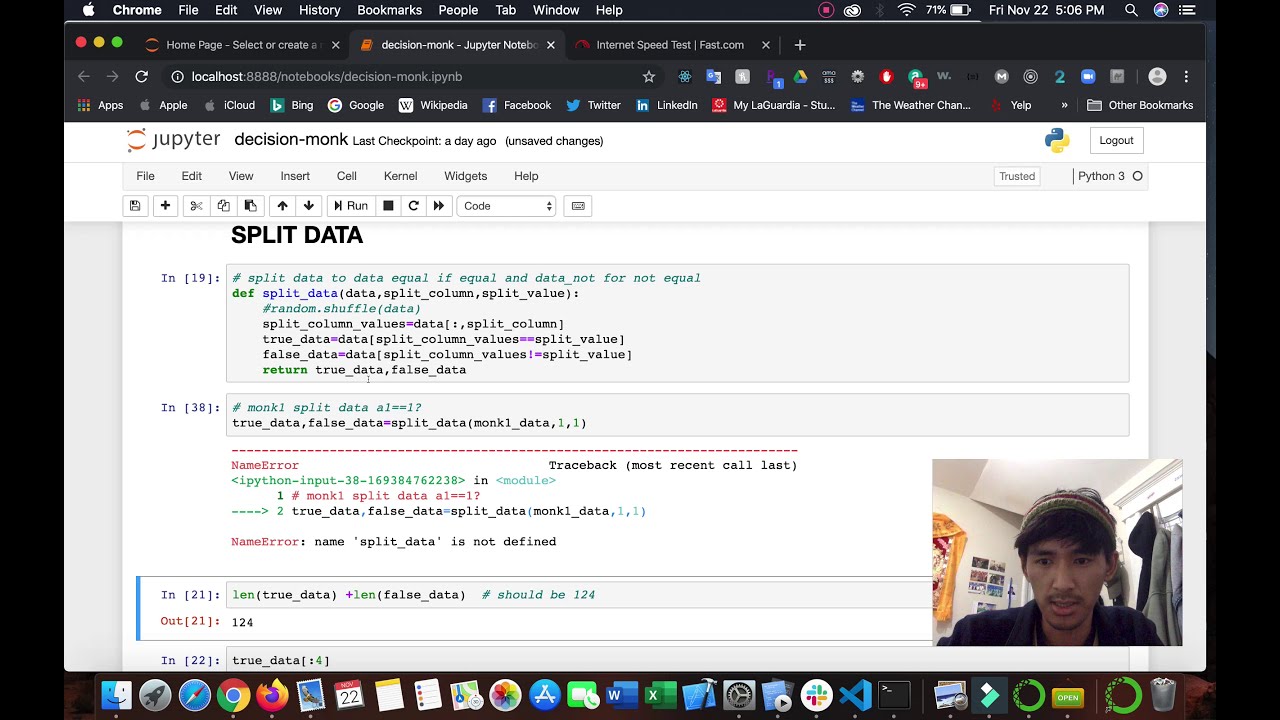Select the len(true_data) cell In [21]
This screenshot has height=720, width=1280.
pos(579,594)
